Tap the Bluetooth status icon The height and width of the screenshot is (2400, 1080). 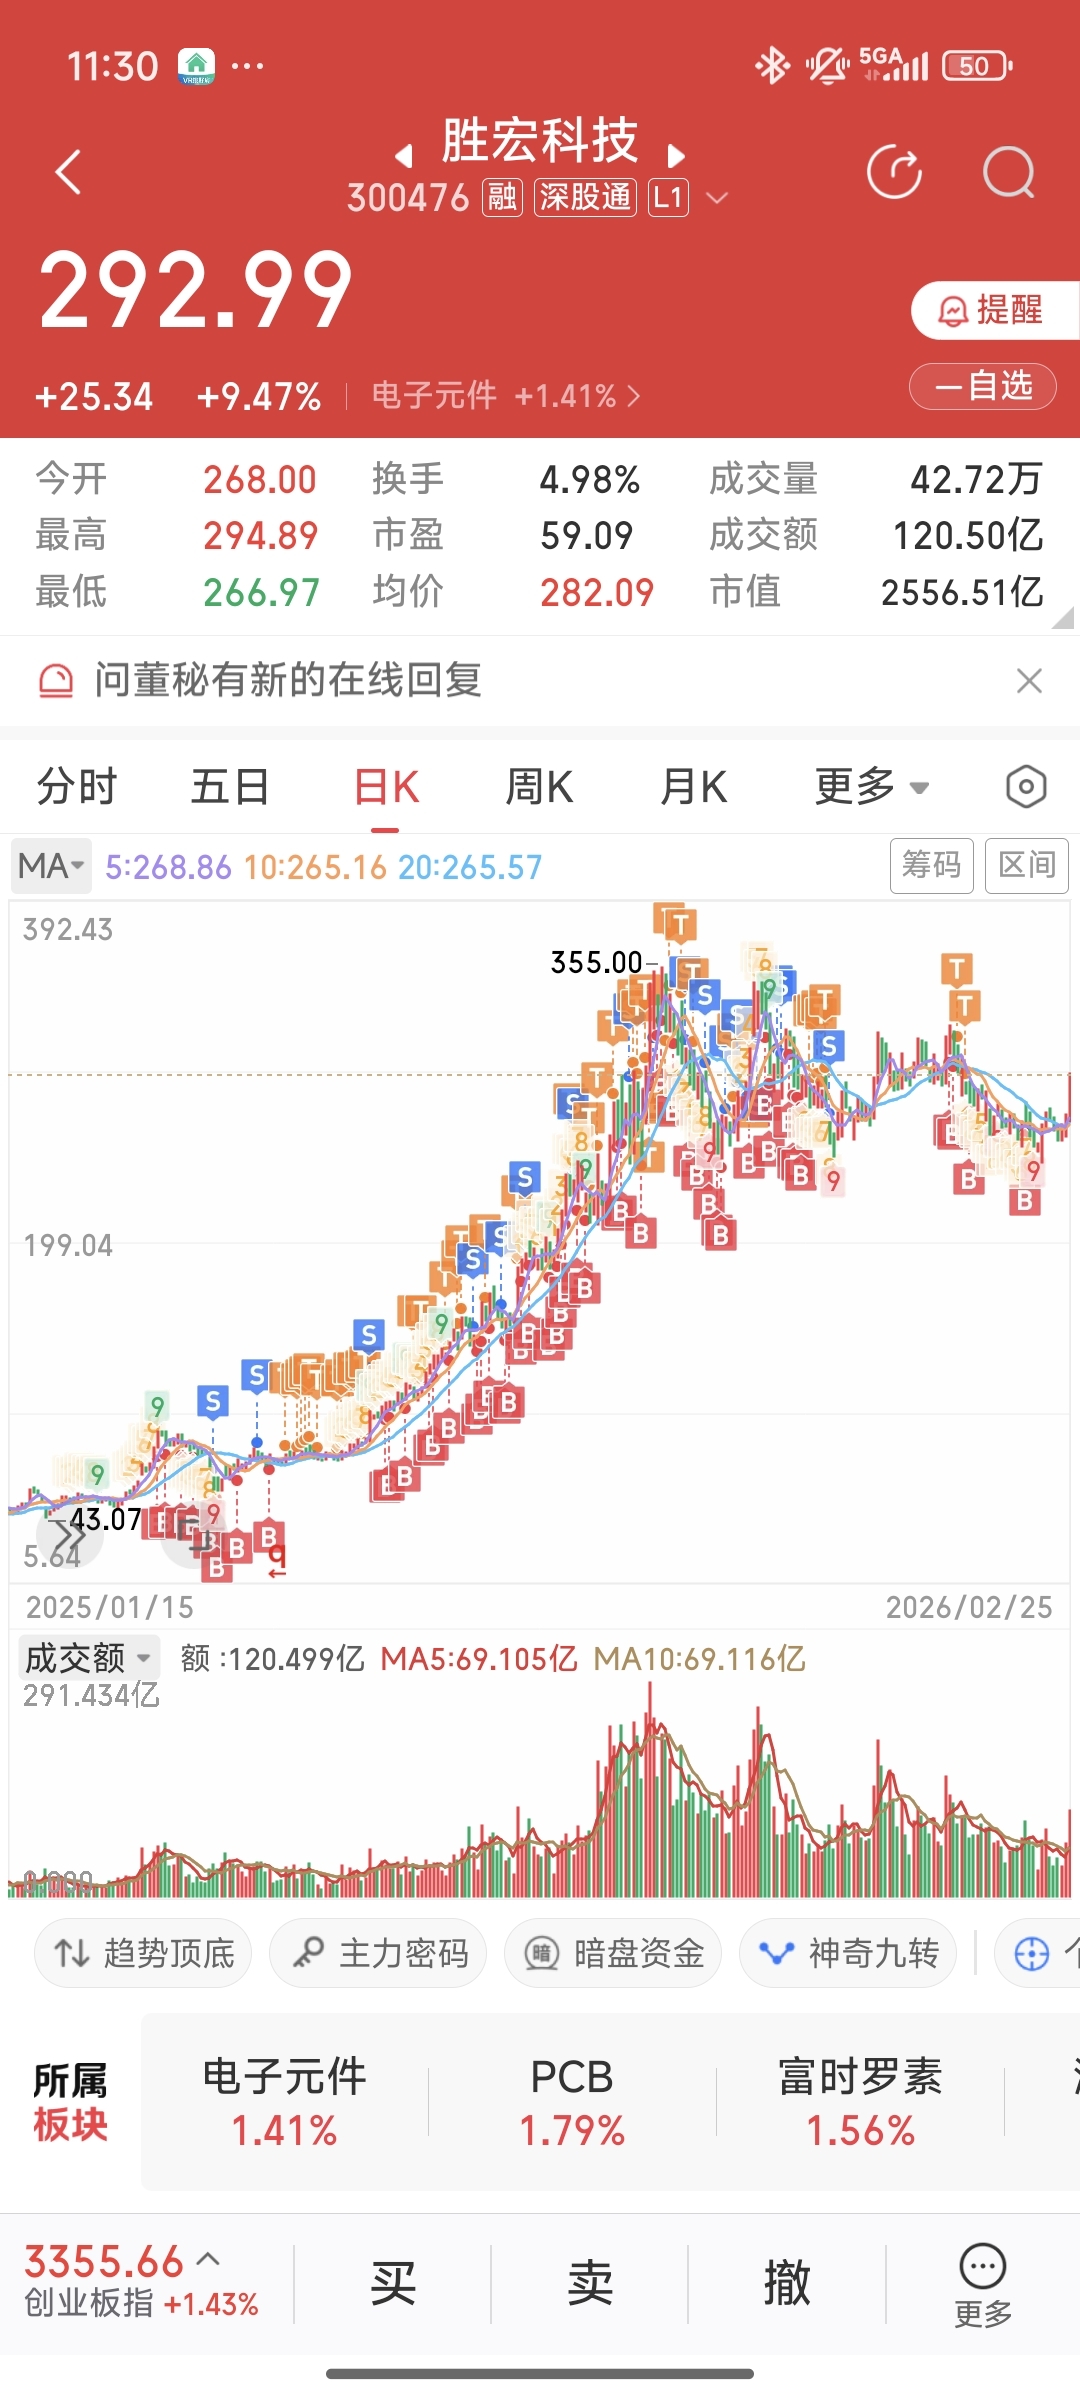pyautogui.click(x=772, y=66)
